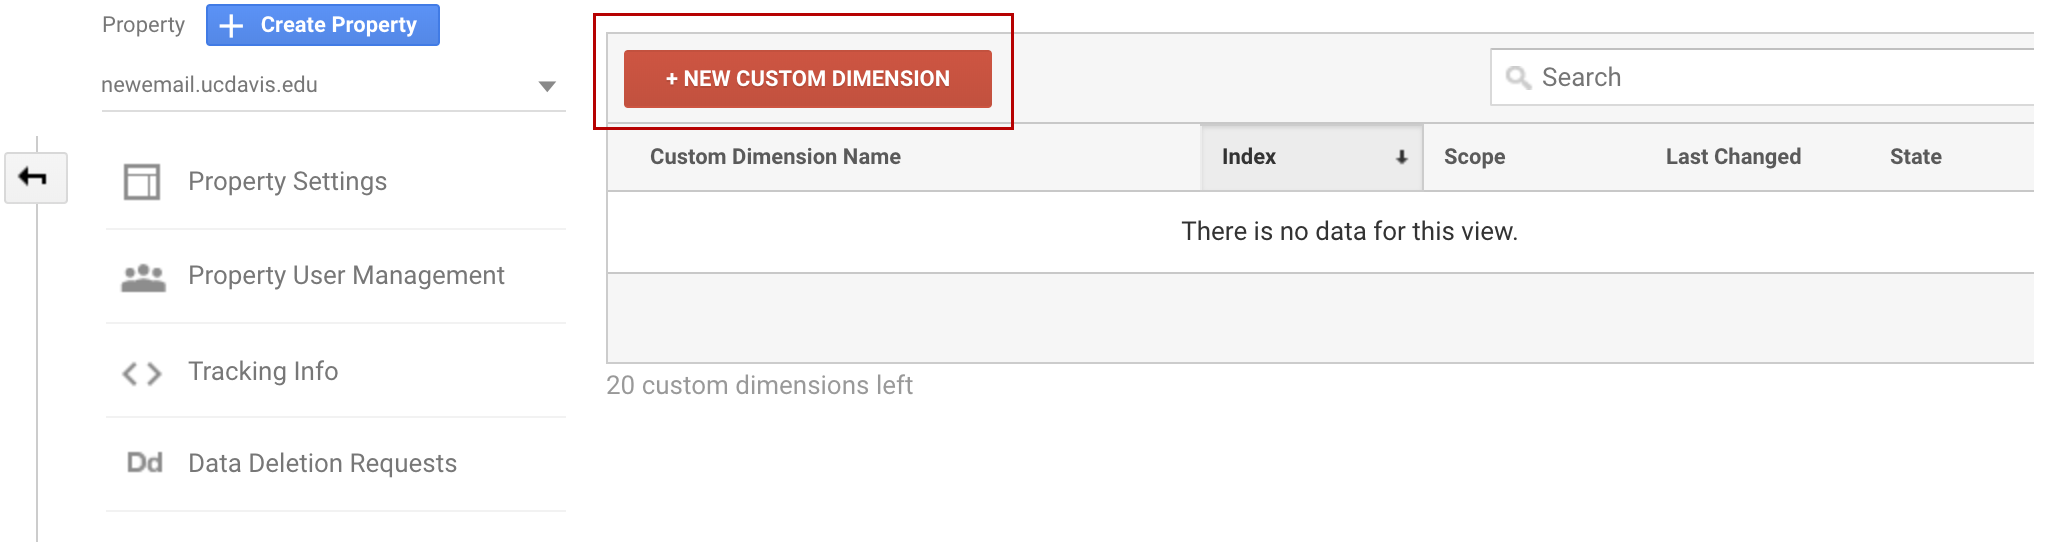Sort by Custom Dimension Name column

point(775,157)
